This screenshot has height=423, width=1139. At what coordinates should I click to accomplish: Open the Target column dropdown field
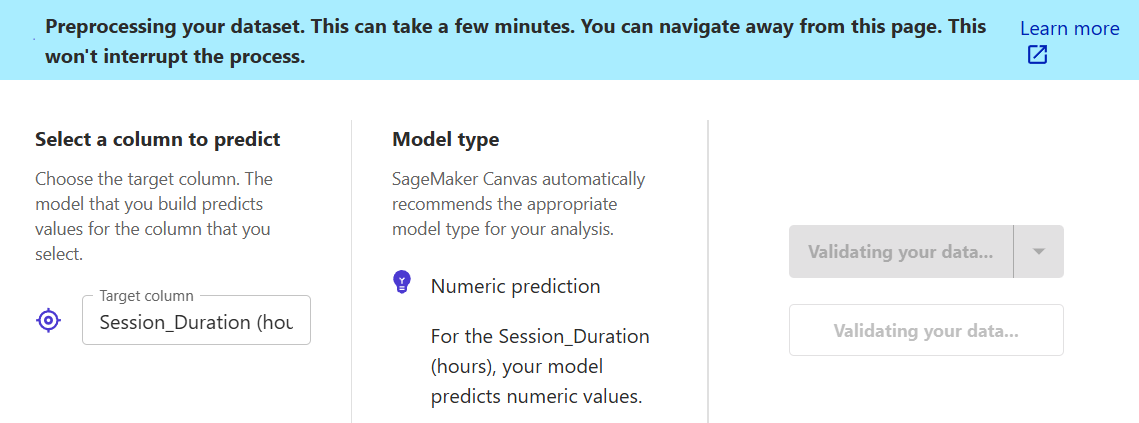tap(196, 320)
